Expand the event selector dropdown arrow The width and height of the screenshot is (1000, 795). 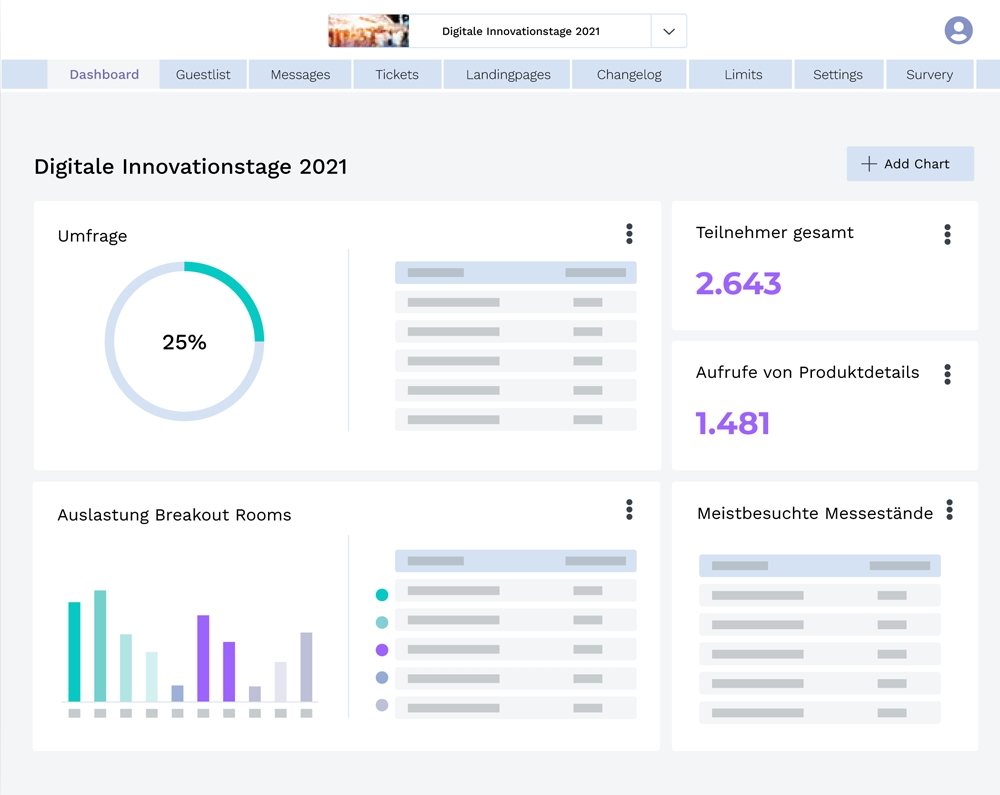coord(669,31)
